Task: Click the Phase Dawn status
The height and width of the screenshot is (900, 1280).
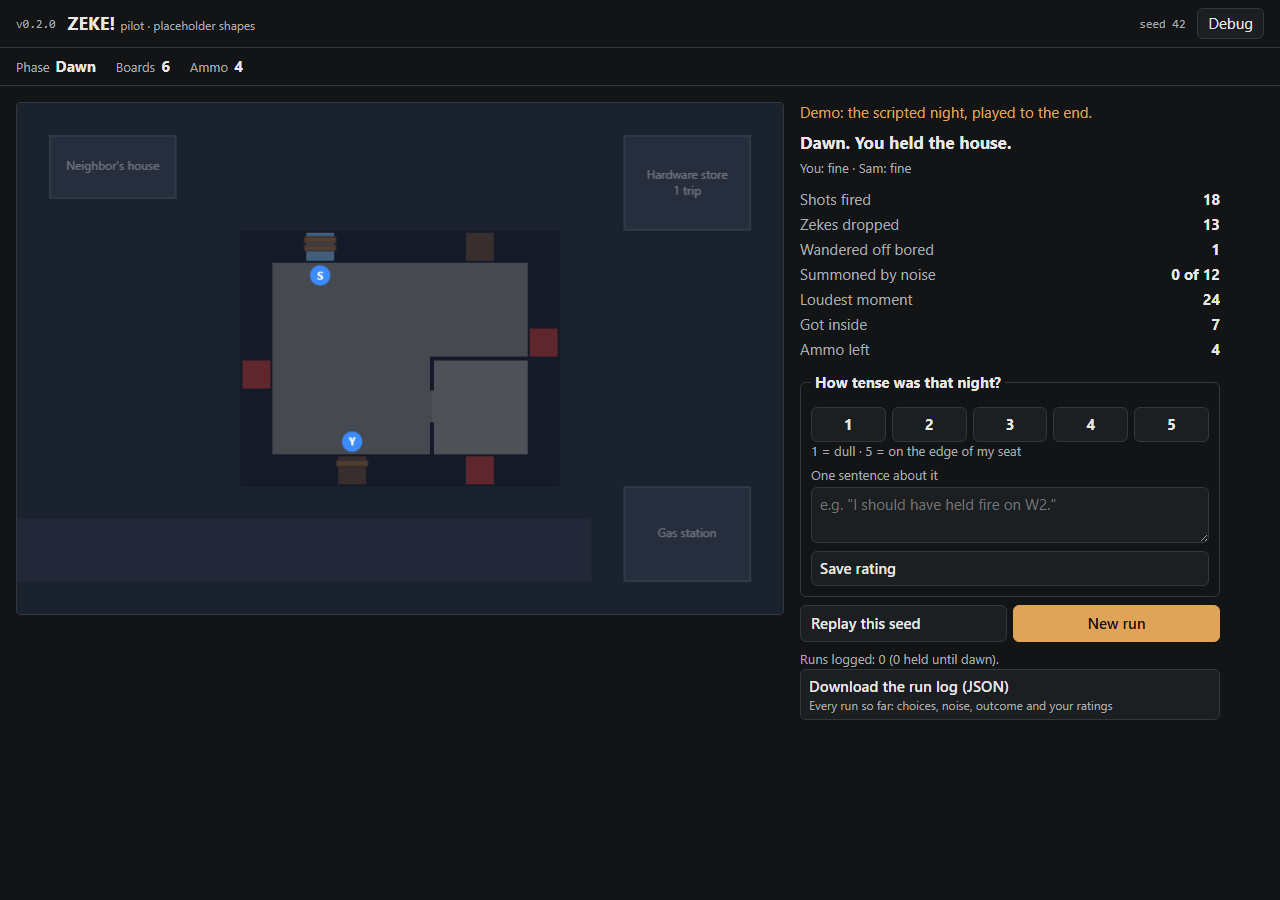Action: [x=56, y=67]
